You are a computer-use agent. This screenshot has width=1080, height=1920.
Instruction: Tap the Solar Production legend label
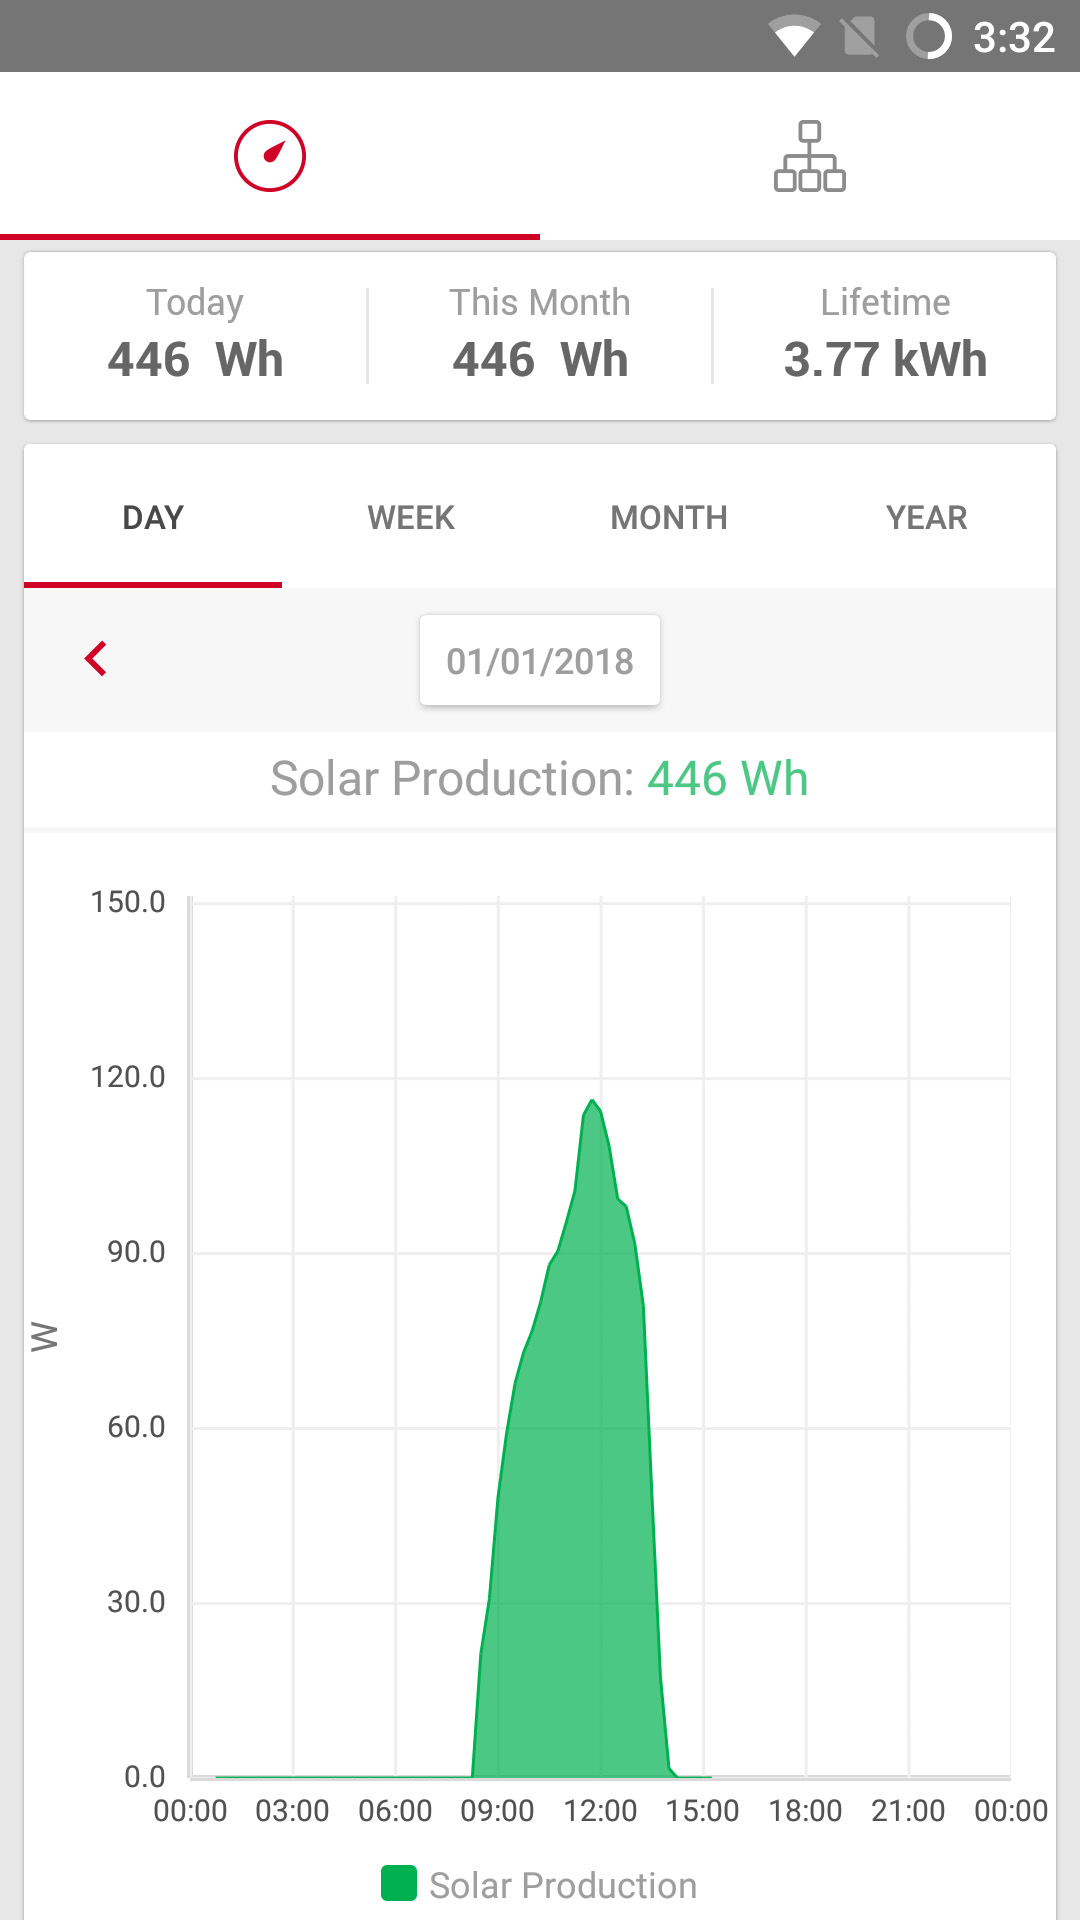coord(563,1885)
